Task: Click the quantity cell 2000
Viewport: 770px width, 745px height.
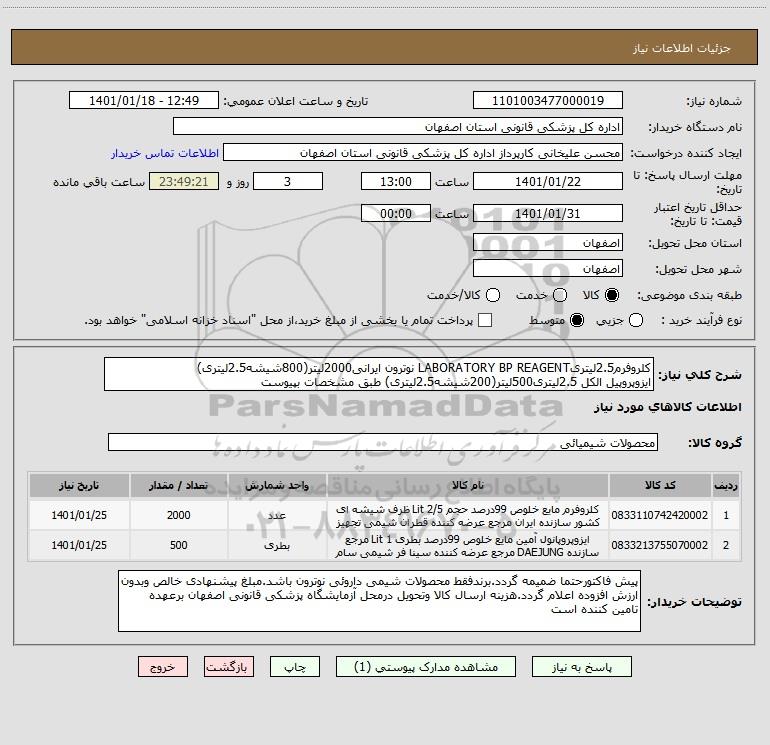Action: [x=178, y=515]
